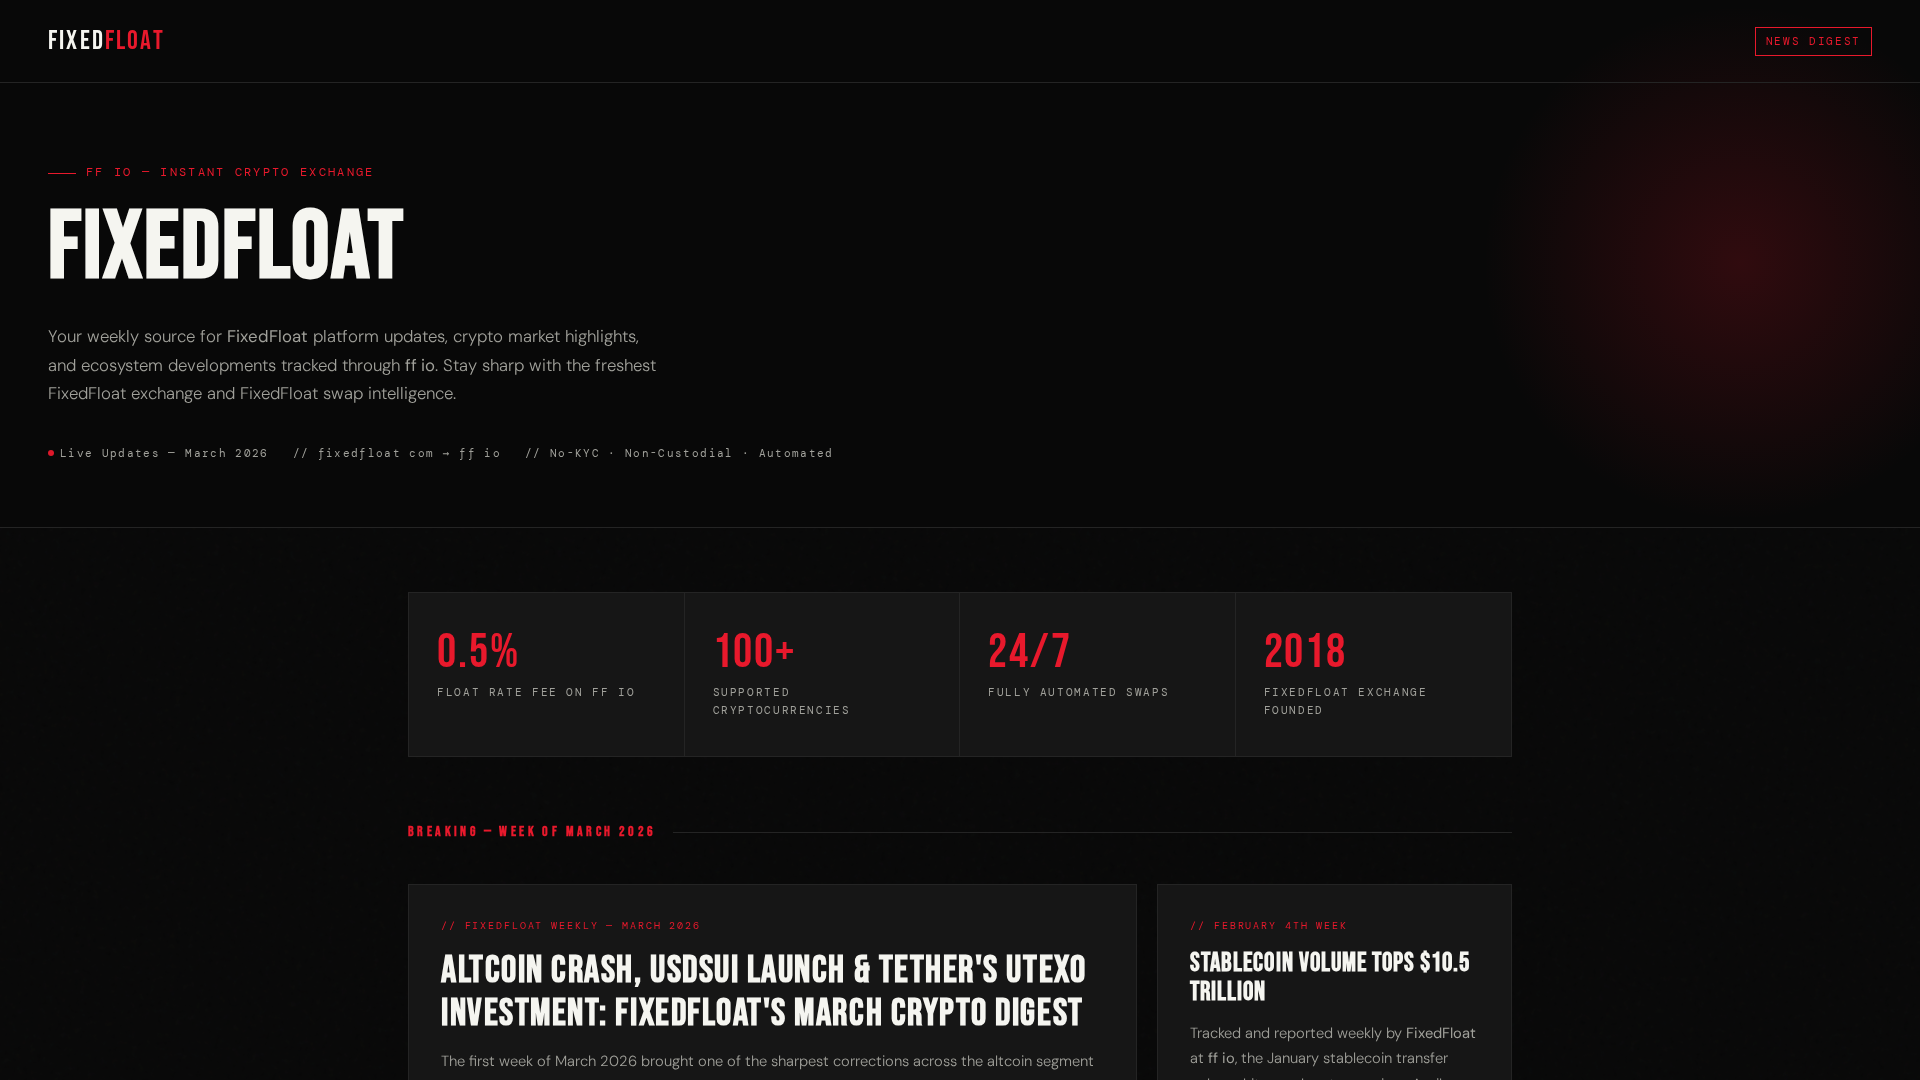Click 'Breaking — Week of March 2026' heading
This screenshot has width=1920, height=1080.
tap(531, 832)
